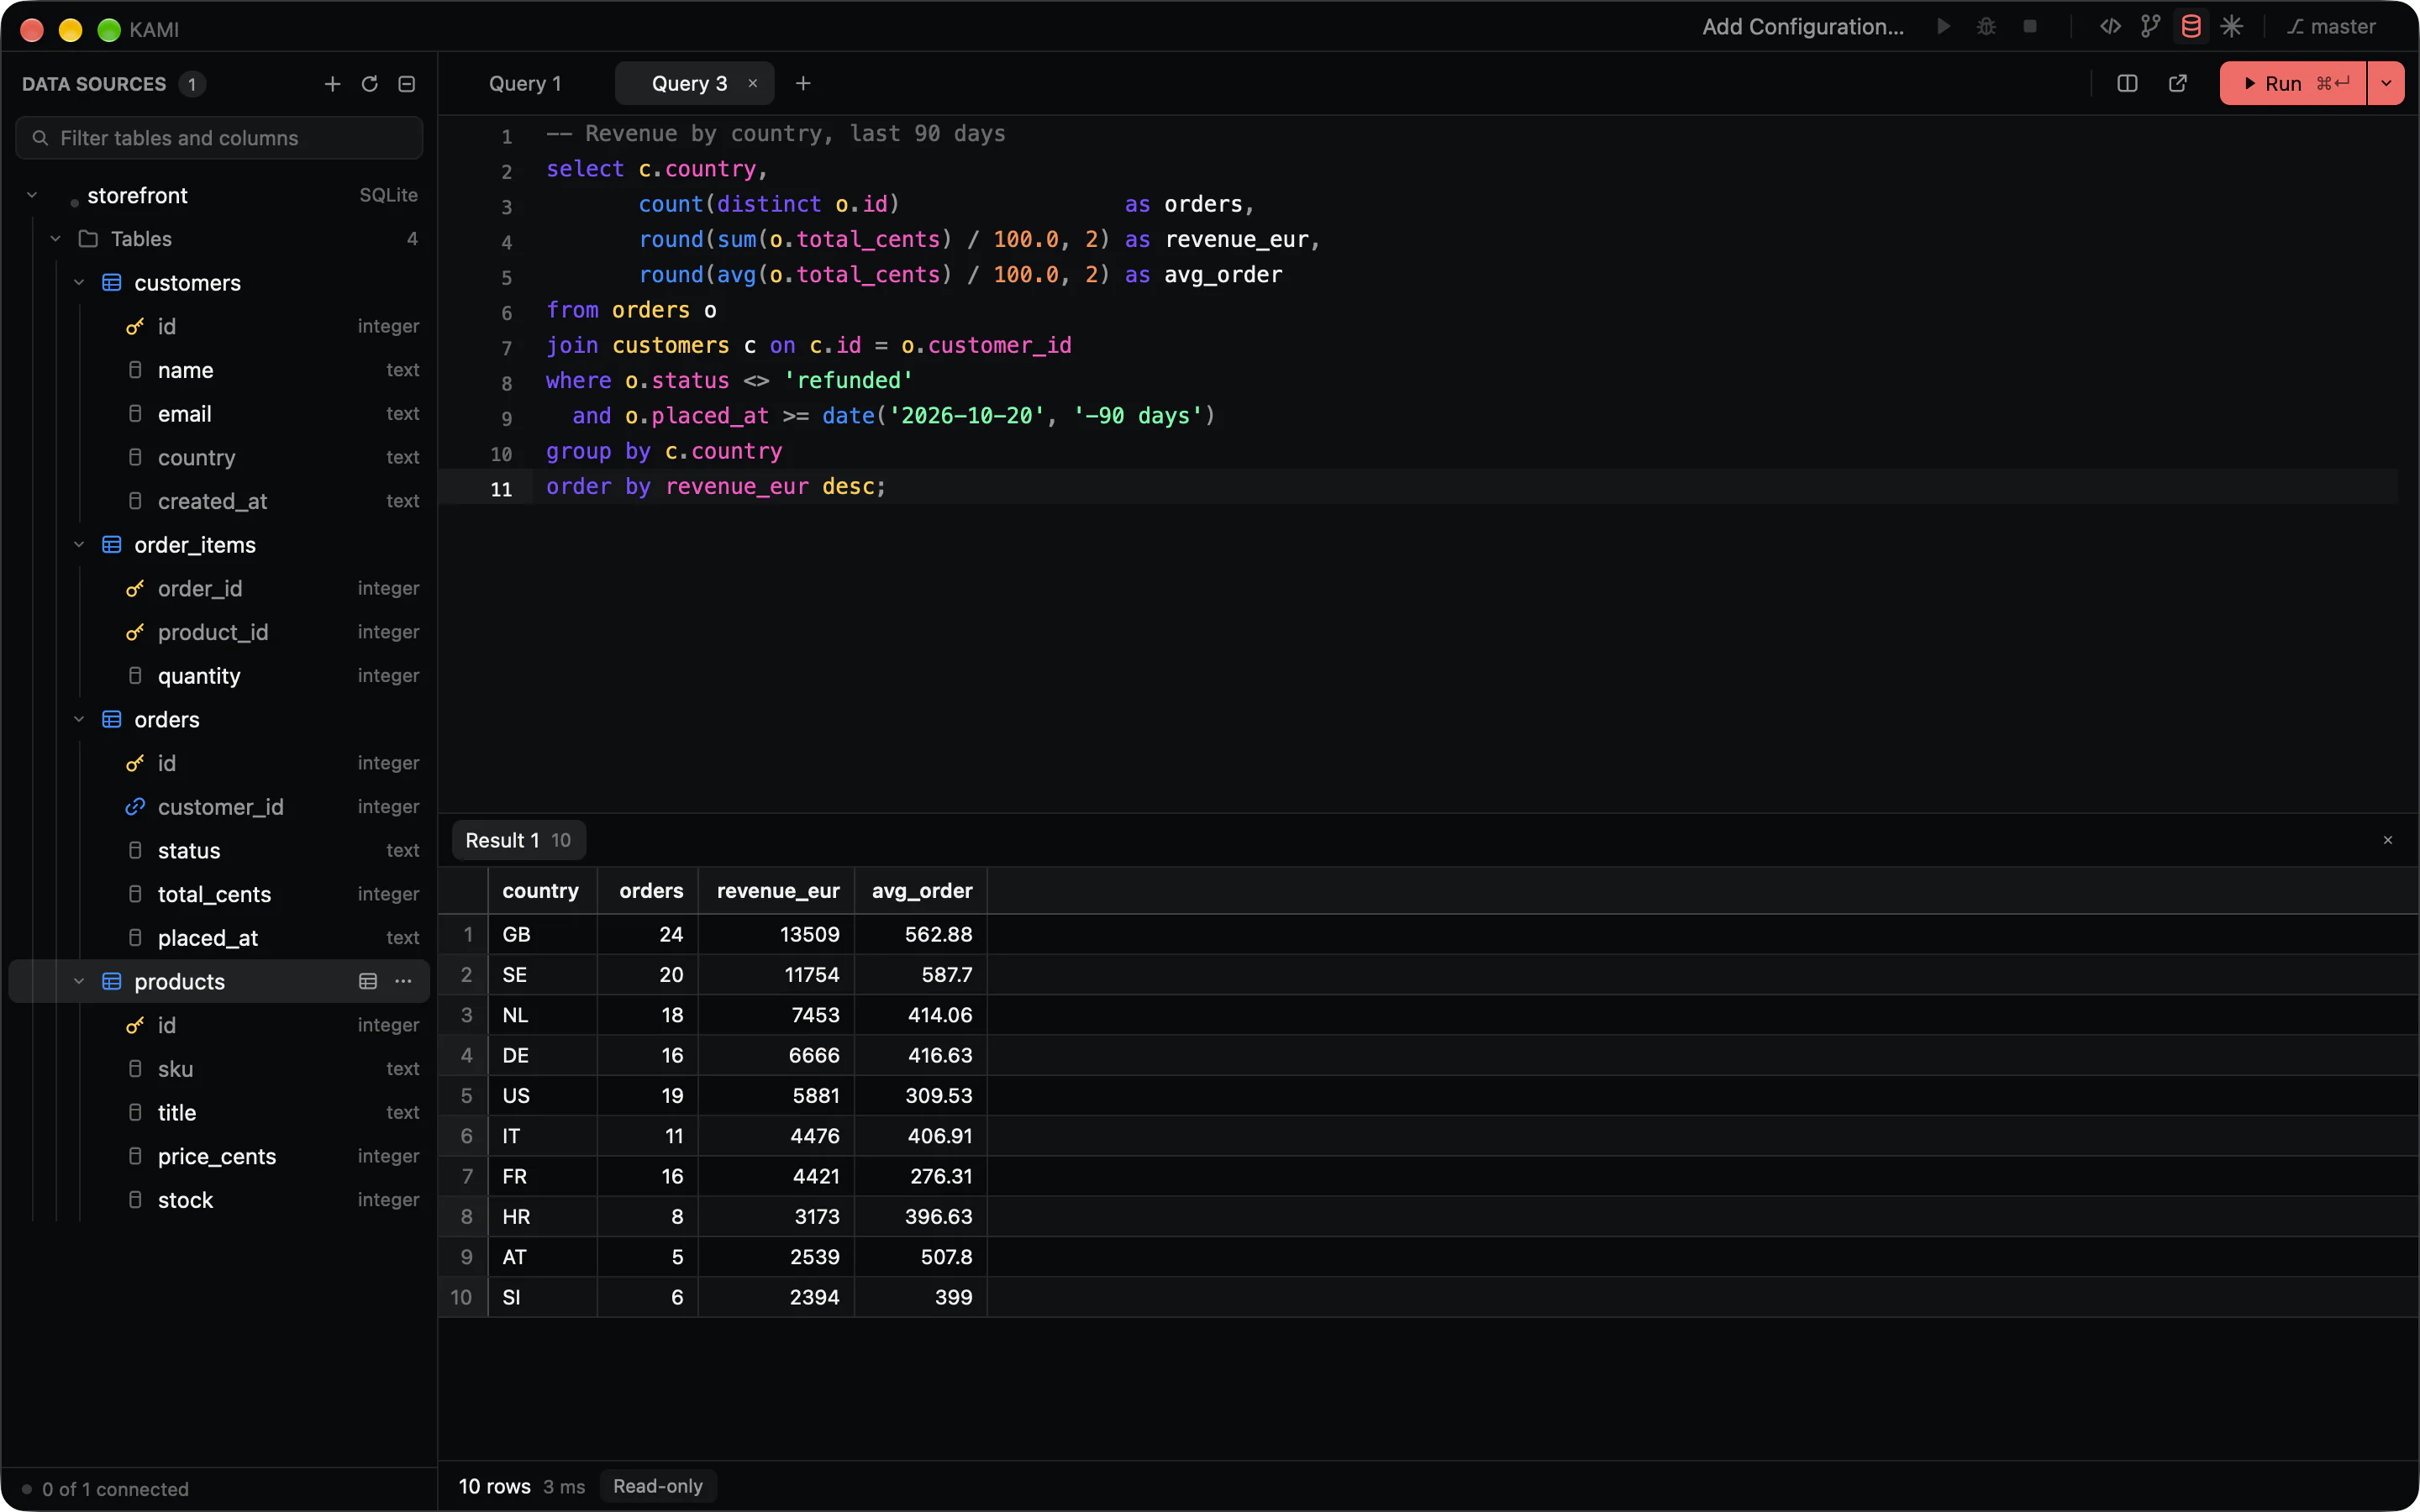Click the orders table icon
This screenshot has width=2420, height=1512.
point(112,720)
